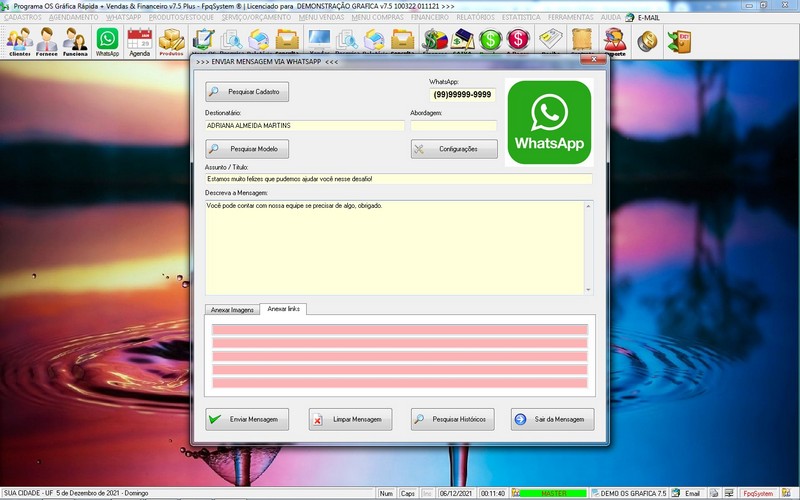The height and width of the screenshot is (500, 800).
Task: Click the parchment scroll toolbar icon
Action: [x=581, y=40]
